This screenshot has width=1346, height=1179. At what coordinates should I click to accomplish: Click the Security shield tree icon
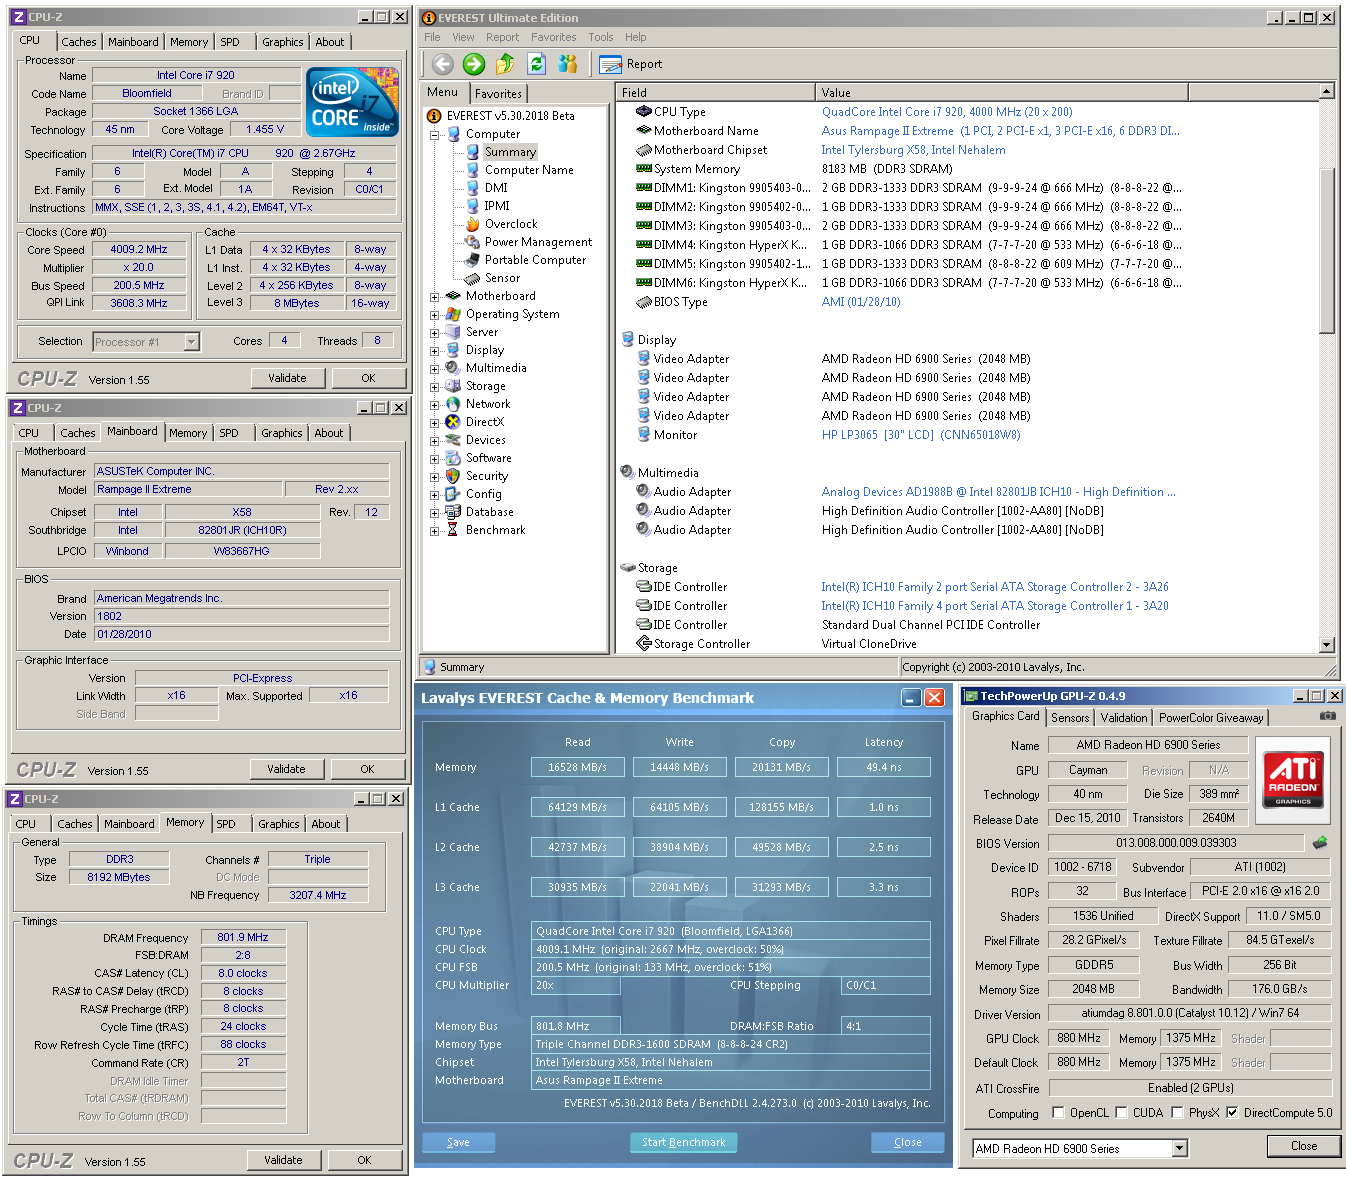[453, 476]
